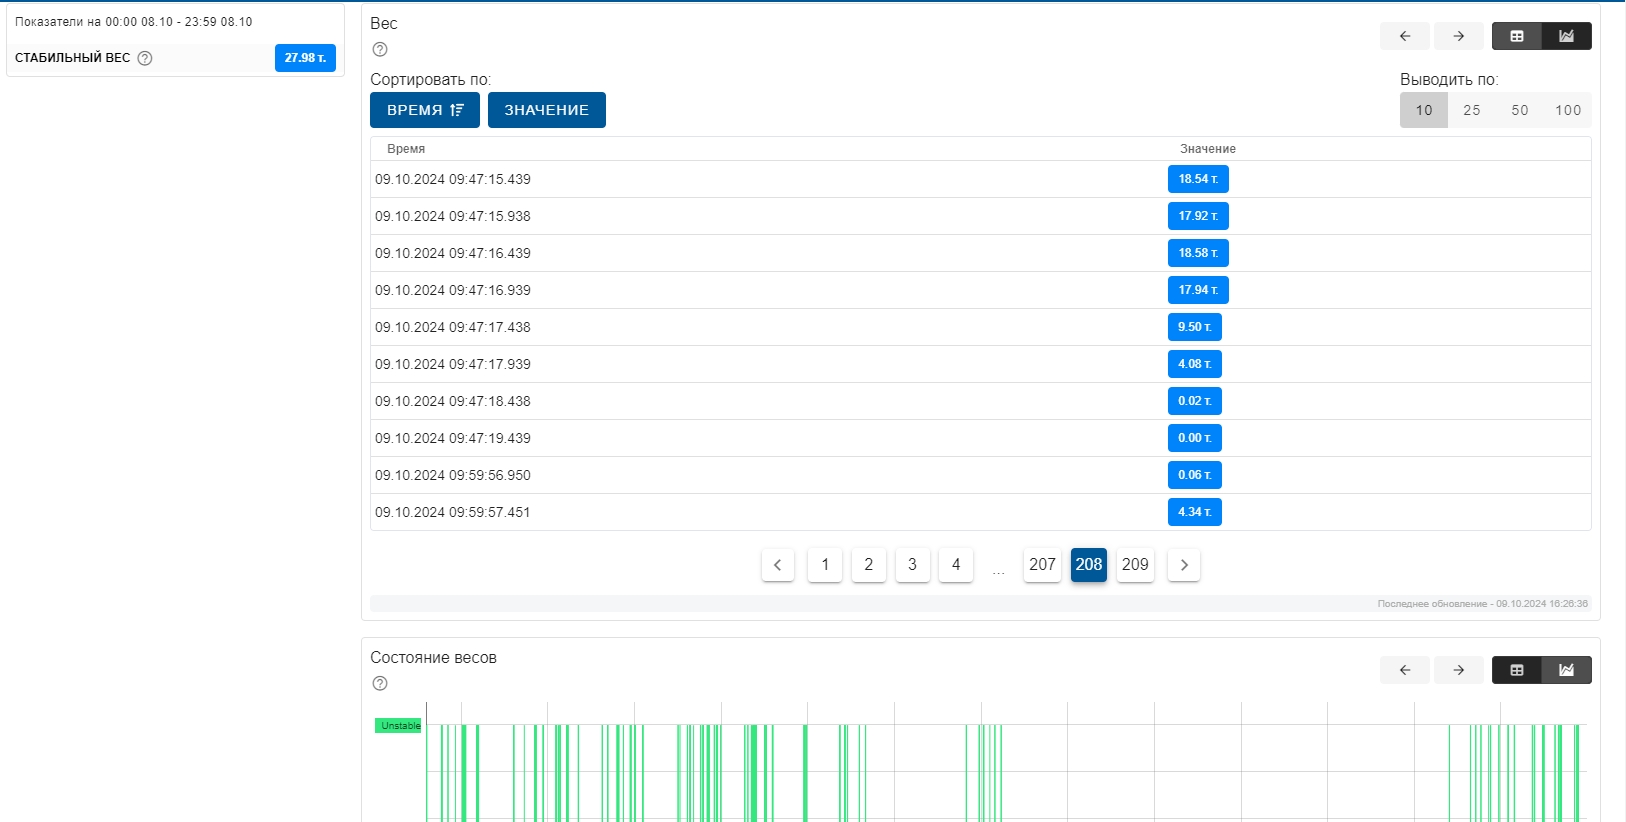Click forward arrow in Состояние весов panel
The width and height of the screenshot is (1626, 822).
[1459, 670]
